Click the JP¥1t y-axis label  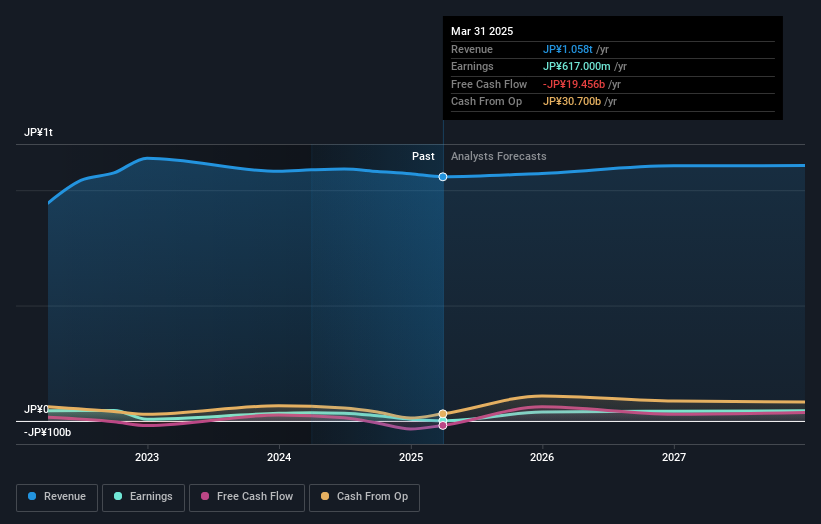pos(38,132)
